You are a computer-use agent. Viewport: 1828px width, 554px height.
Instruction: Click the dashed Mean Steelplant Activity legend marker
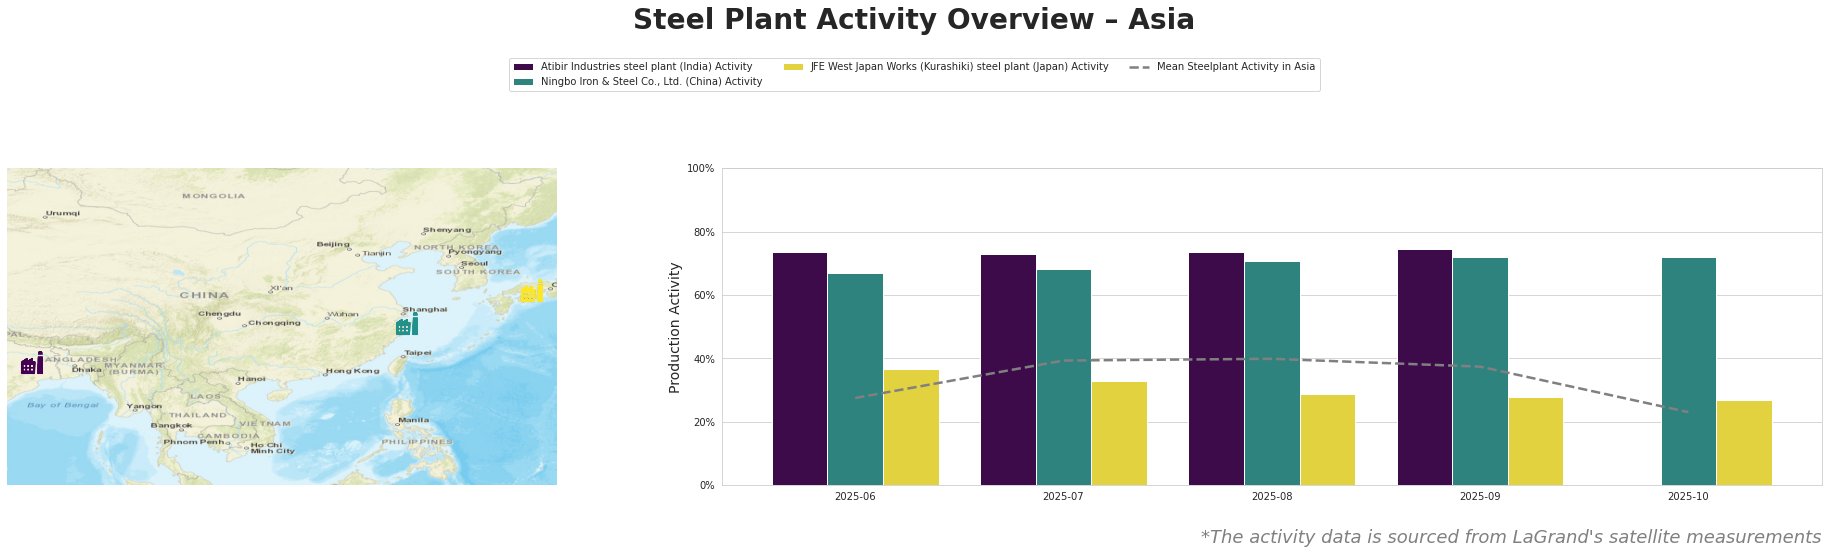(x=1139, y=67)
